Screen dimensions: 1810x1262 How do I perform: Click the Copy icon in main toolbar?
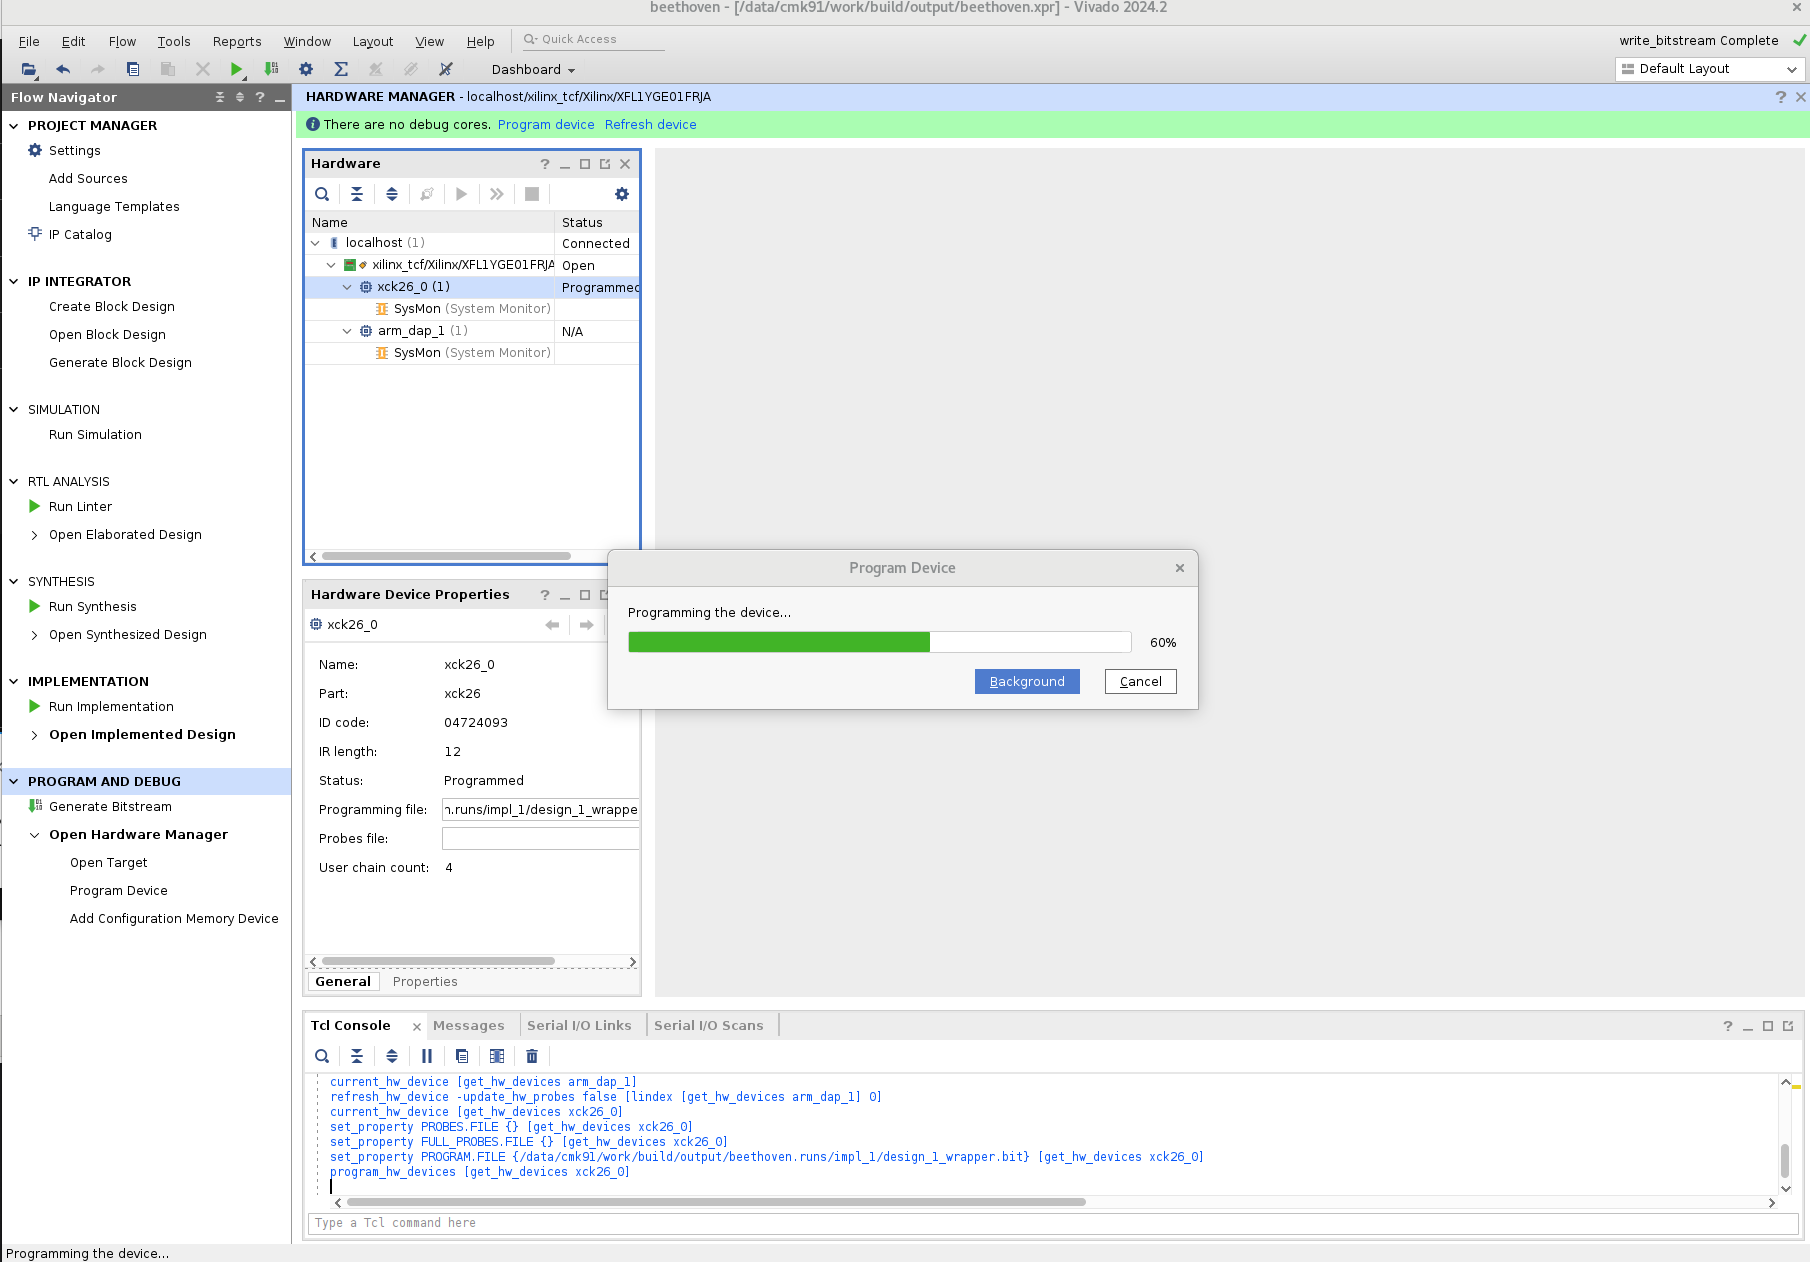pos(133,69)
